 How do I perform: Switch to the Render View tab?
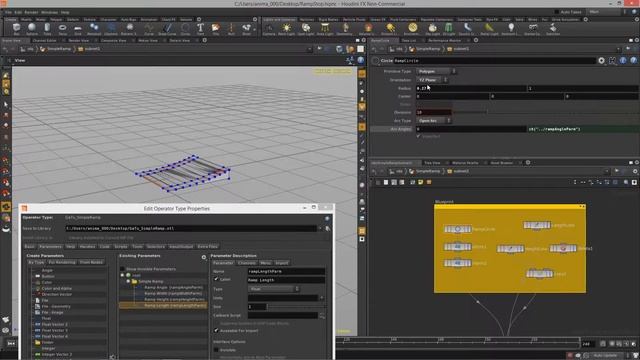click(x=79, y=40)
